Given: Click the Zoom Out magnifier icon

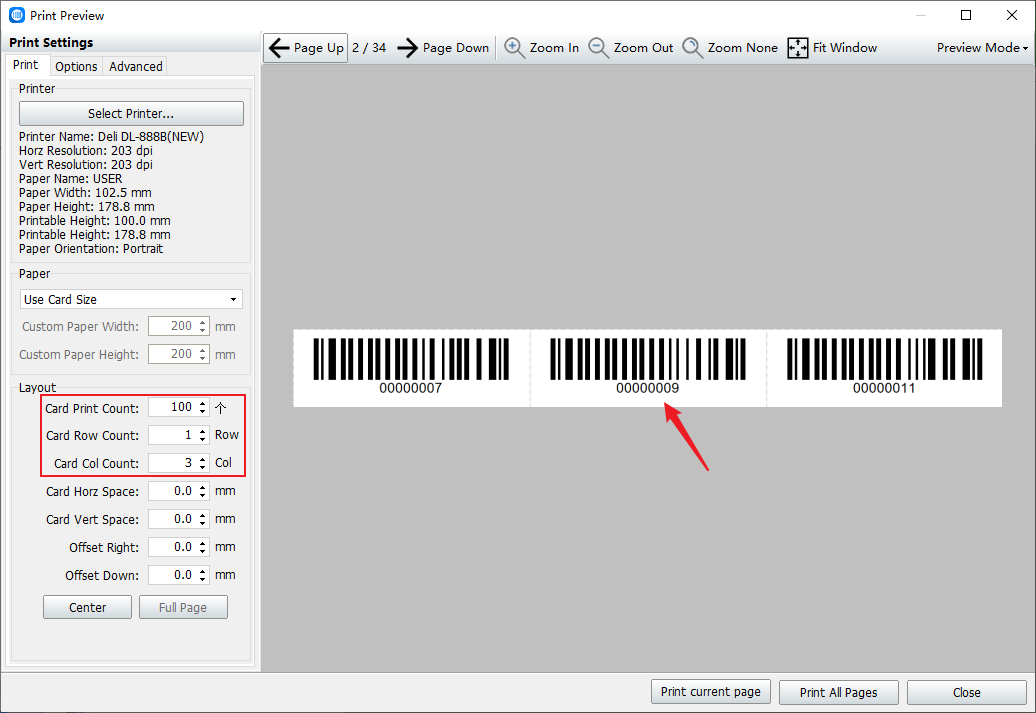Looking at the screenshot, I should pos(599,48).
